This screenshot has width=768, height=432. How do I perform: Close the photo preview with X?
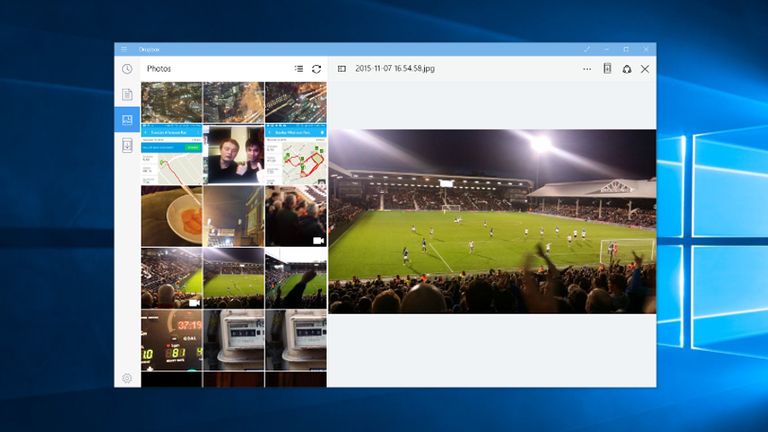click(645, 69)
